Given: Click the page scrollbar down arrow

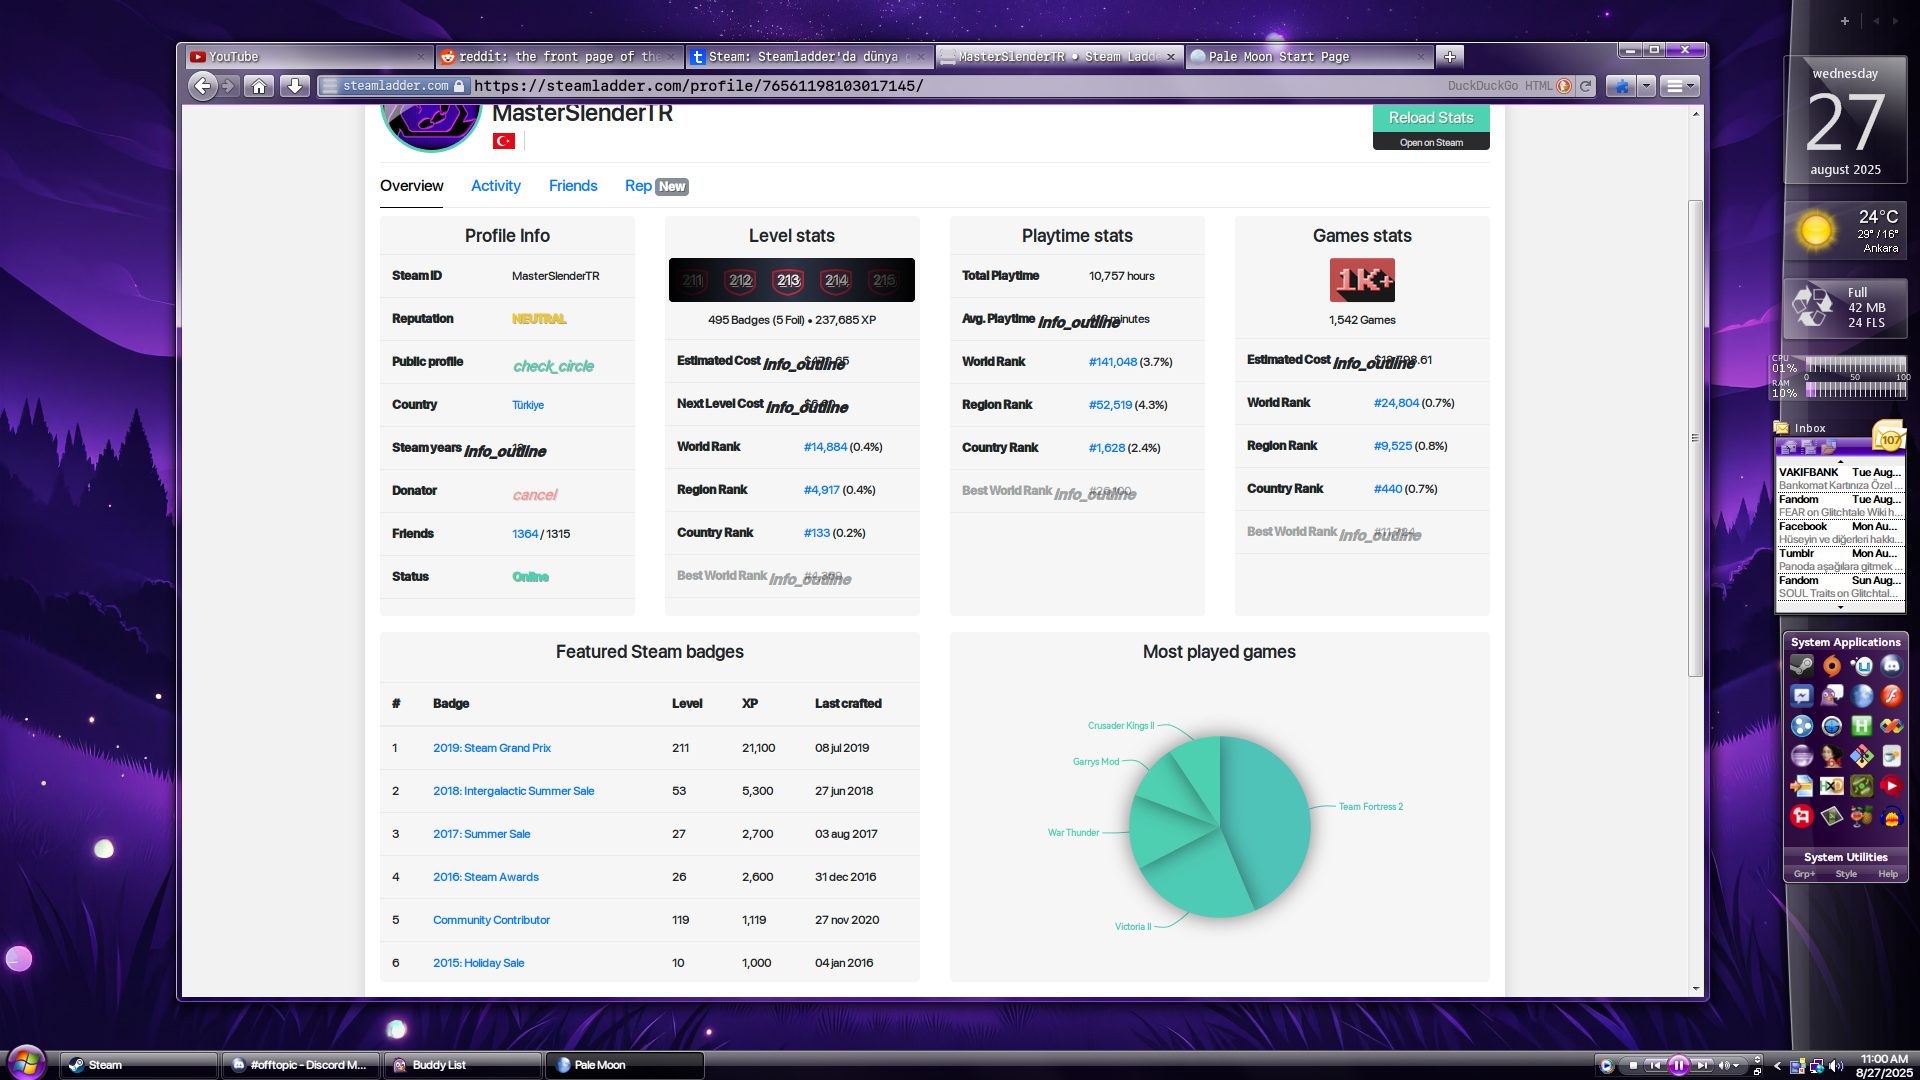Looking at the screenshot, I should click(1696, 989).
